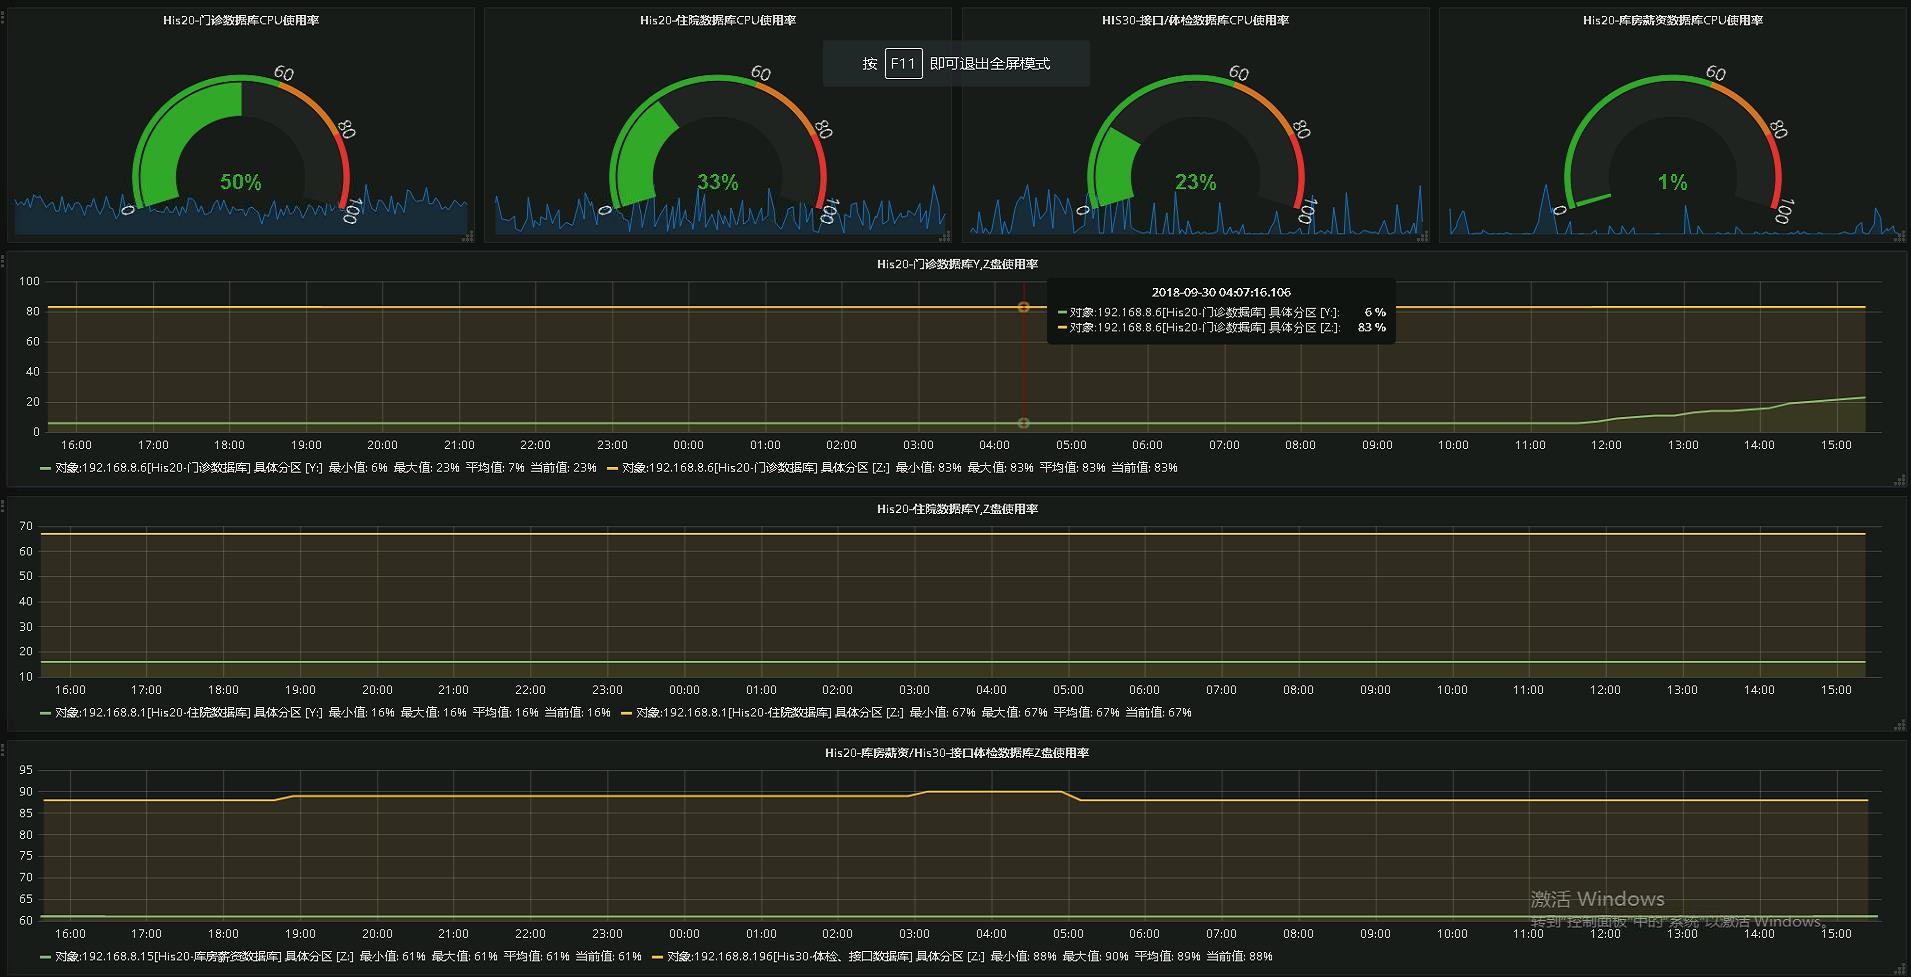The height and width of the screenshot is (977, 1911).
Task: Click the 50% gauge in 门诊数据库 CPU panel
Action: coord(240,182)
